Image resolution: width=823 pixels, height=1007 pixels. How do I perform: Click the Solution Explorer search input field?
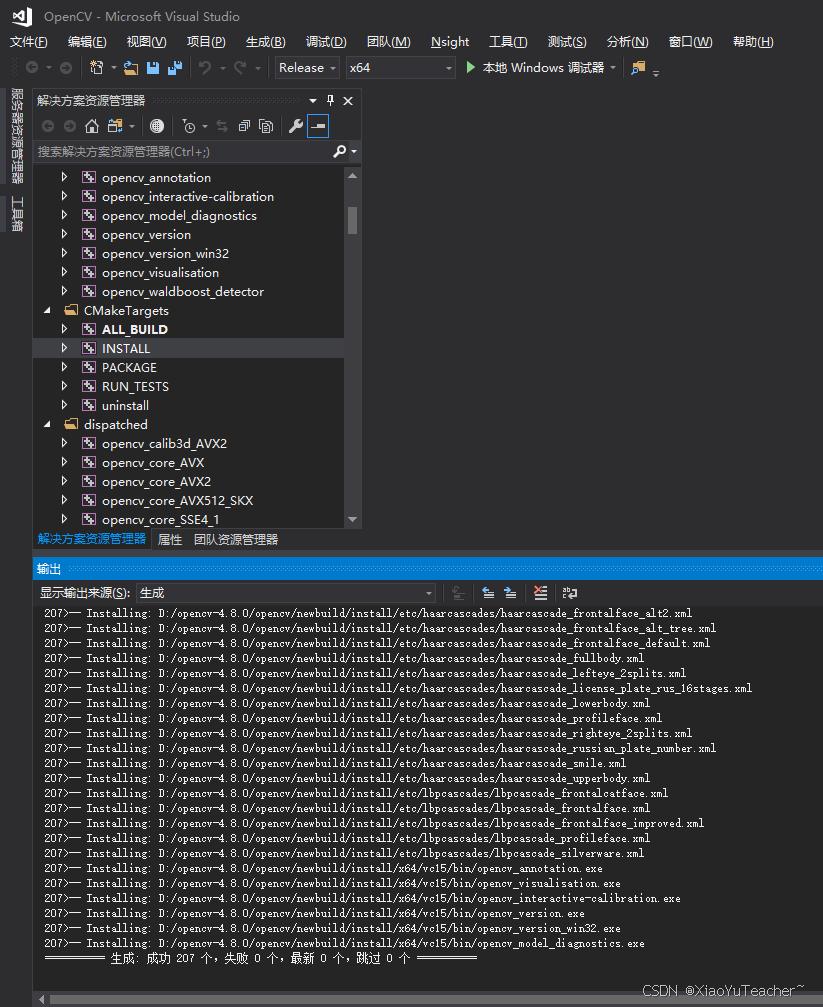click(183, 152)
